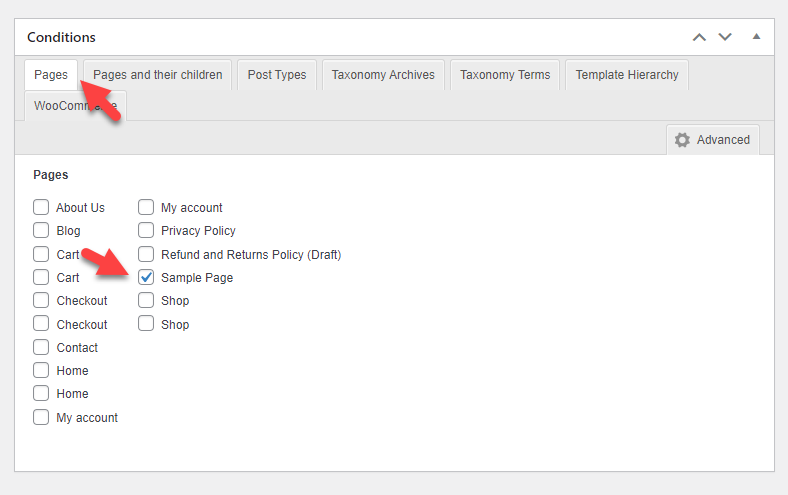Enable the Privacy Policy checkbox
788x495 pixels.
146,230
